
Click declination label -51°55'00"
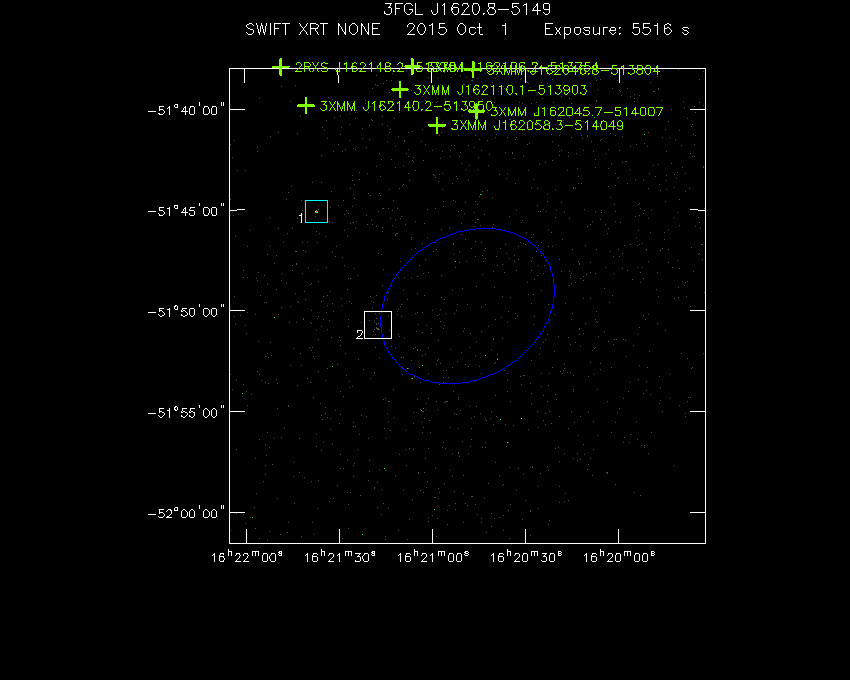[x=186, y=413]
